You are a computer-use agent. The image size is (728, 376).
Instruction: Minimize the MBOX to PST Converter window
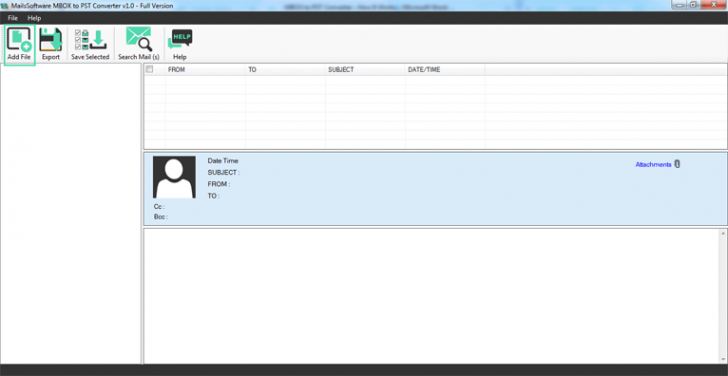coord(679,5)
